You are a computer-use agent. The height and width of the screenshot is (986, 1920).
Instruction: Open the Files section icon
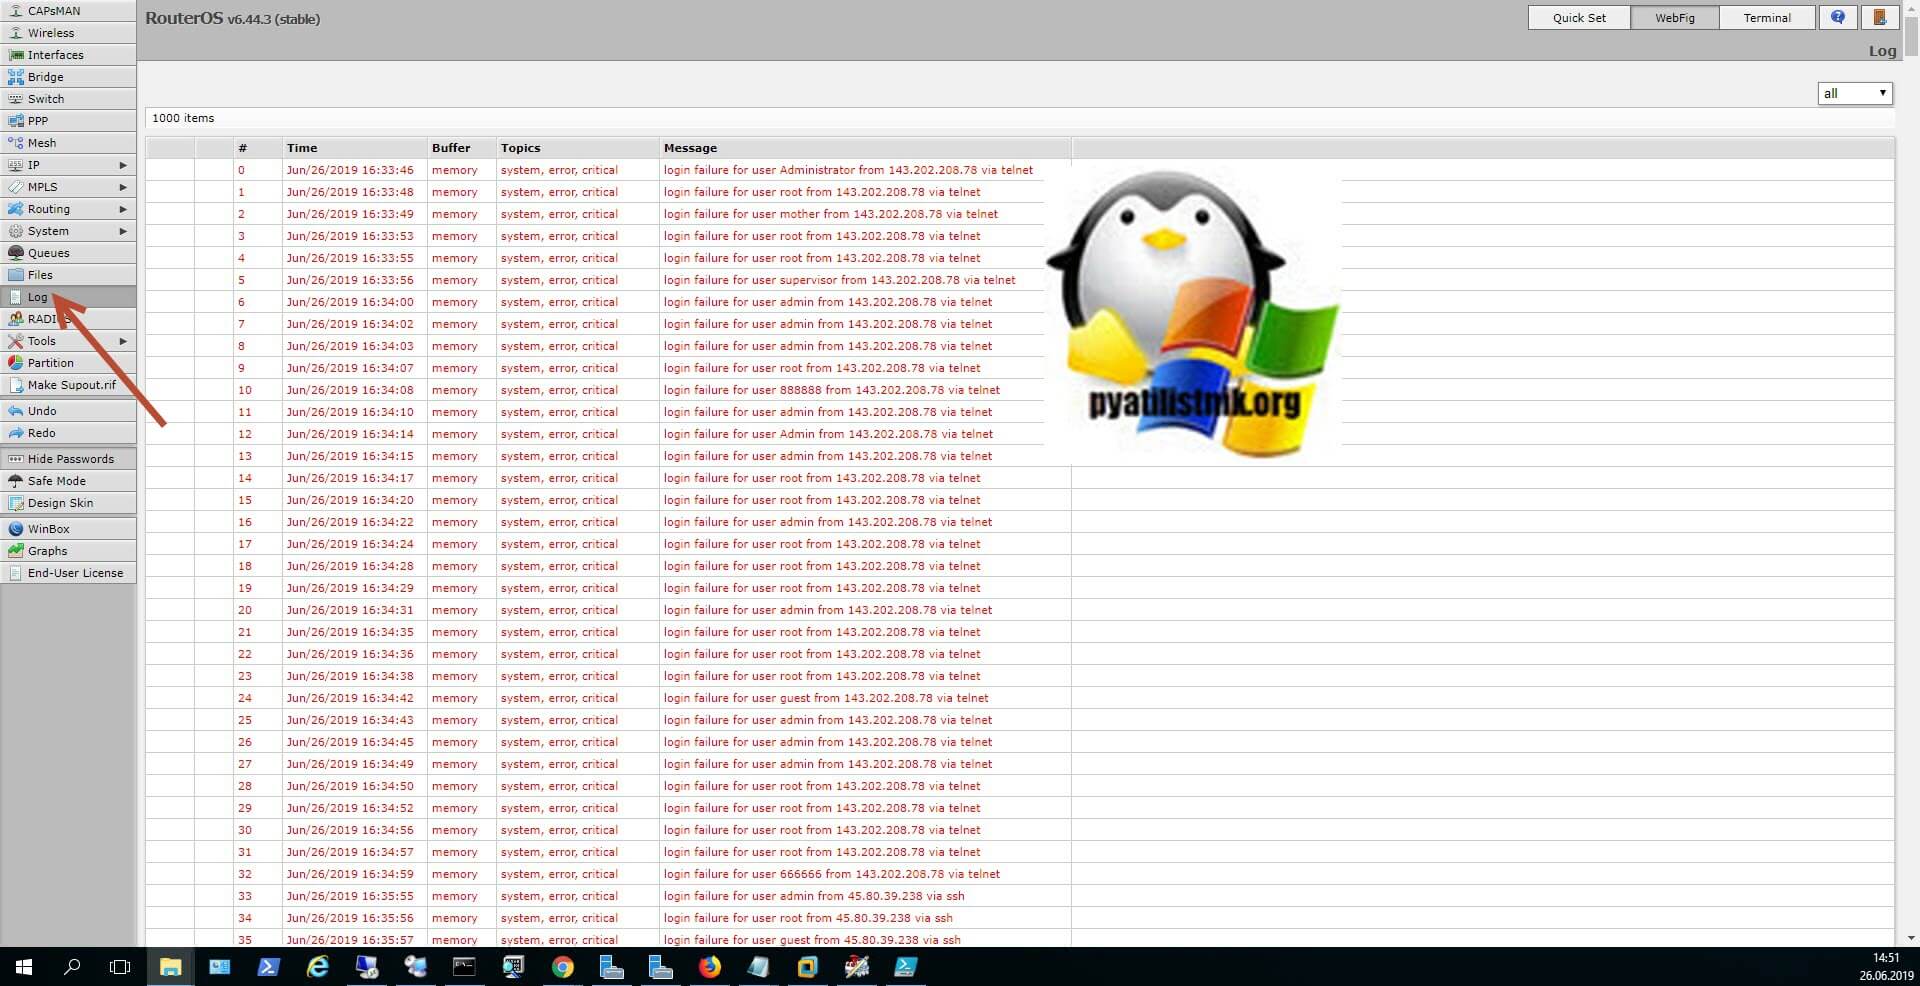click(15, 275)
